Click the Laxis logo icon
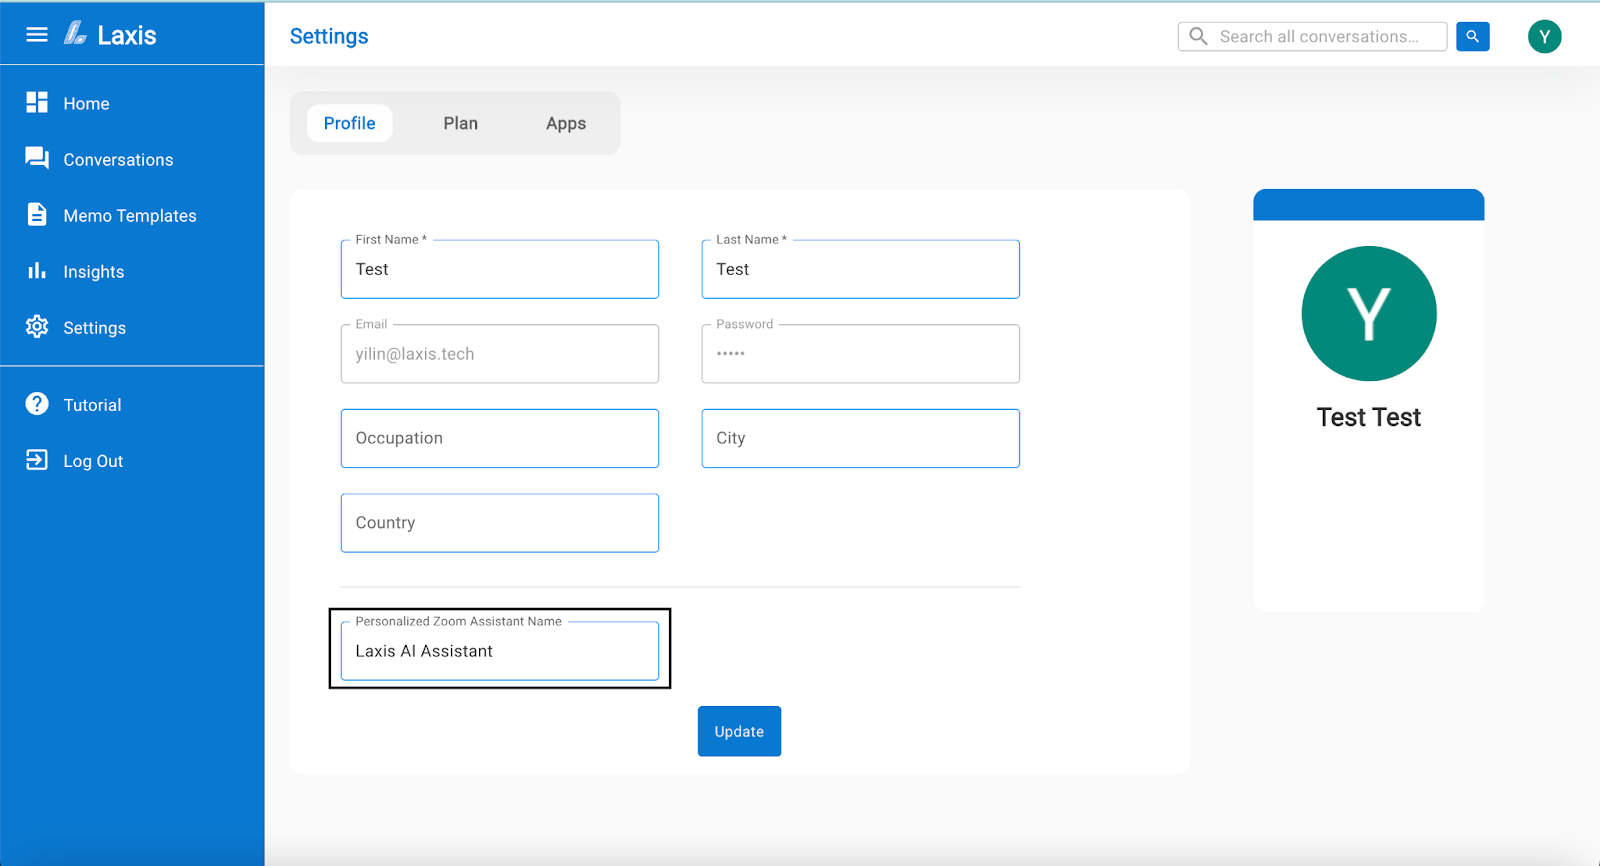This screenshot has height=866, width=1600. 76,34
